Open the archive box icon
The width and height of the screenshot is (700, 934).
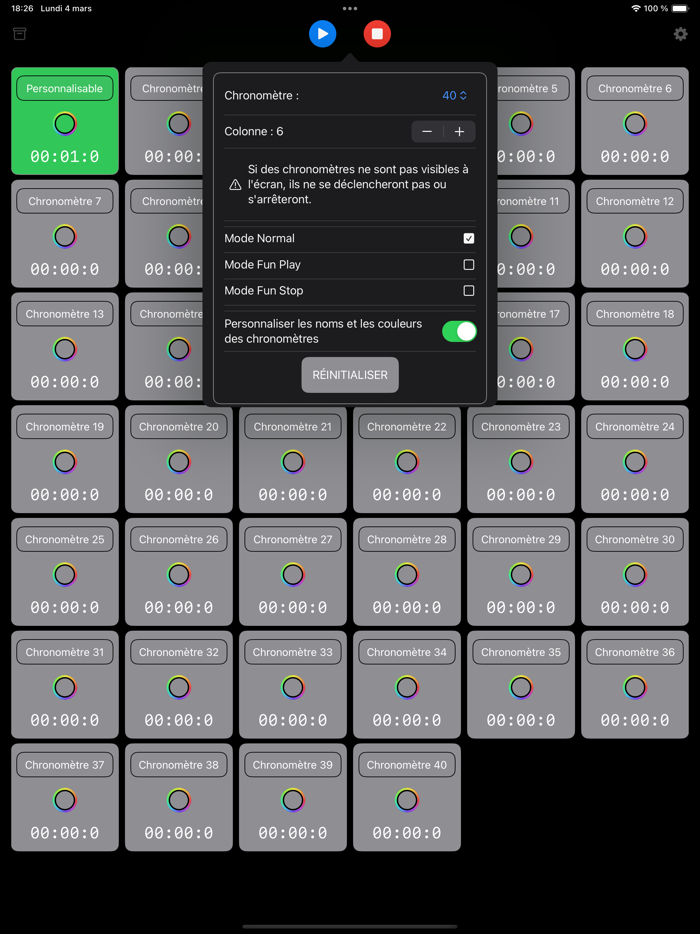[20, 34]
